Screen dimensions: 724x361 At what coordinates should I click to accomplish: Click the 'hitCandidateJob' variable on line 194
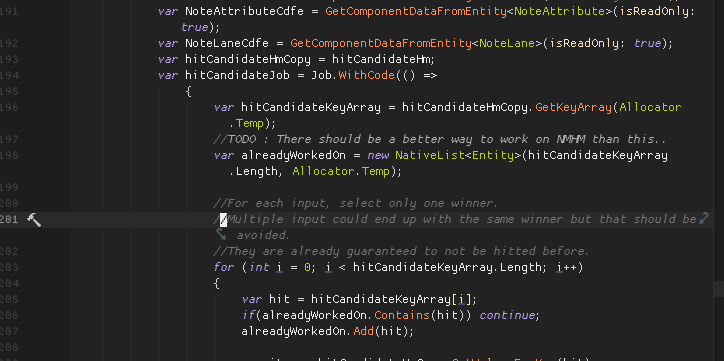(237, 75)
